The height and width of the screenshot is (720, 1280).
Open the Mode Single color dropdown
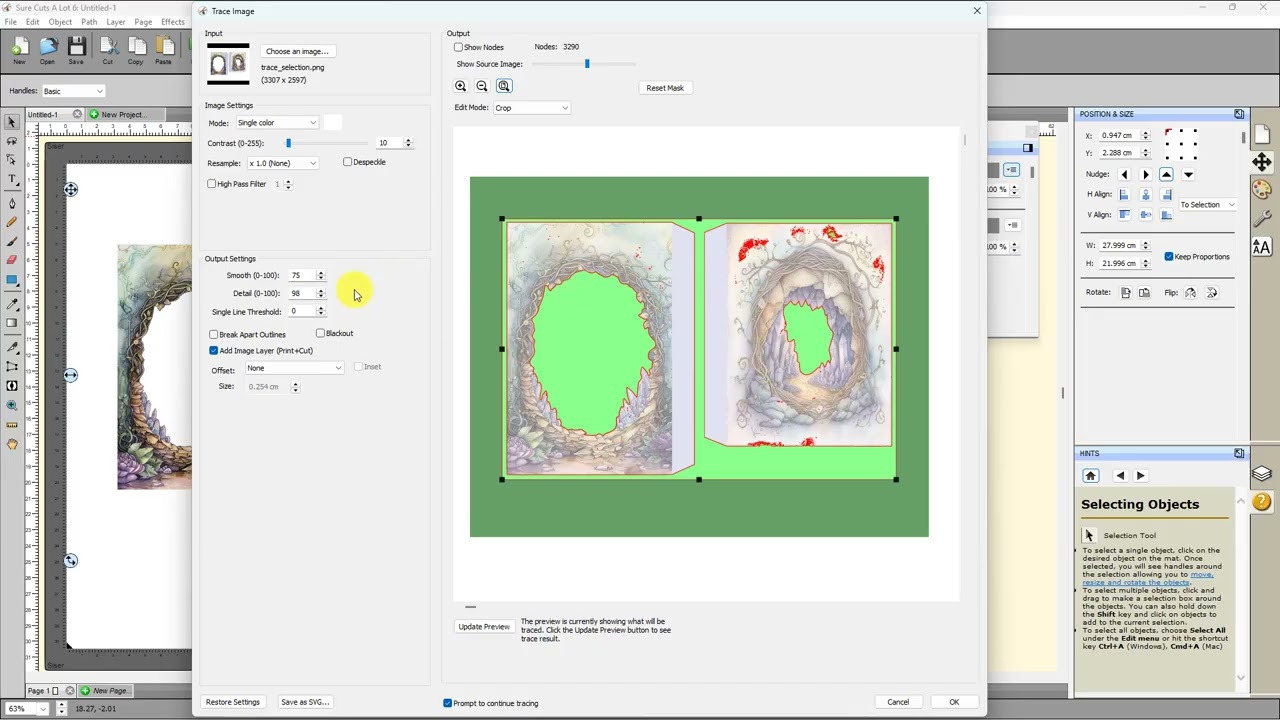pos(277,123)
